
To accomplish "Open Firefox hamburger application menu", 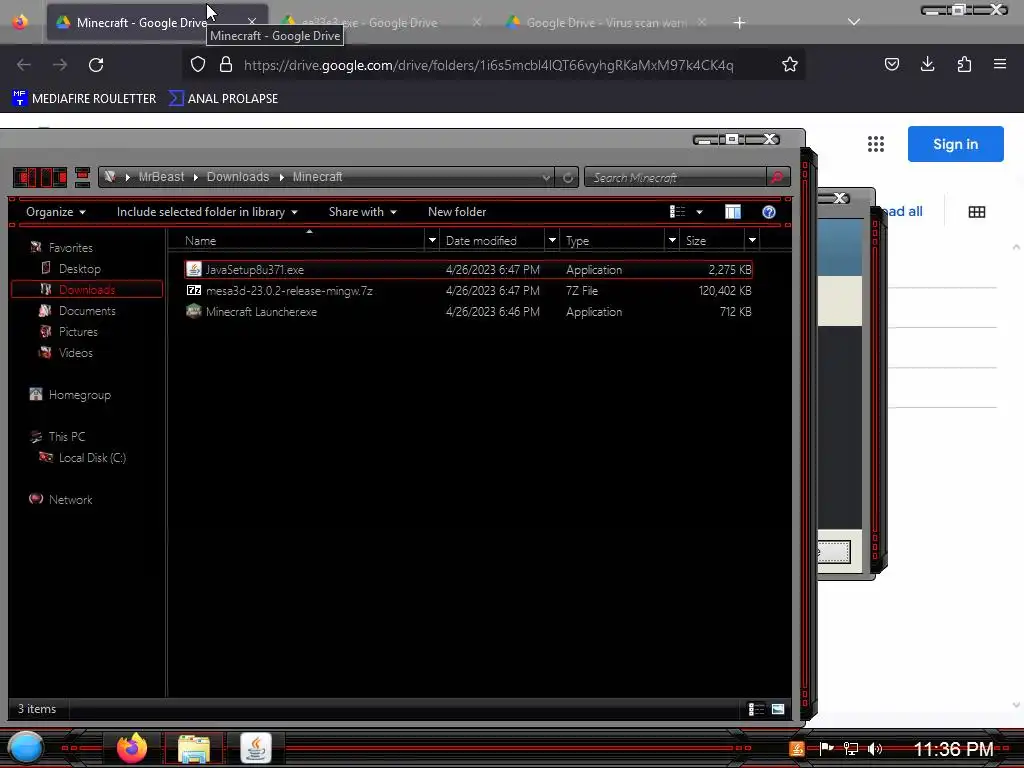I will click(x=1000, y=64).
